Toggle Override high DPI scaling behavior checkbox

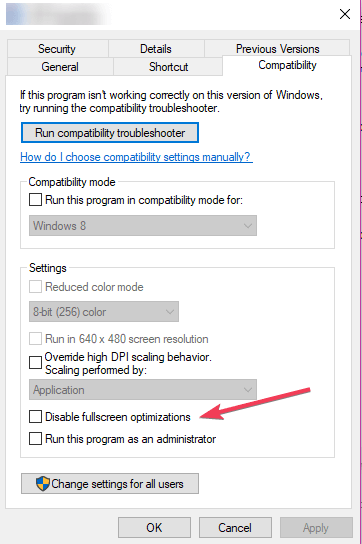(x=35, y=363)
